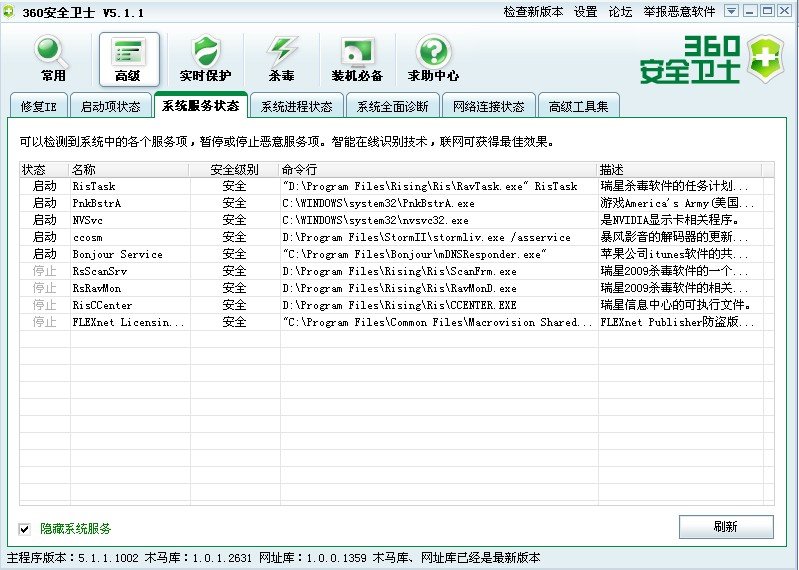This screenshot has height=570, width=799.
Task: Click the 杀毒 lightning icon
Action: point(281,58)
